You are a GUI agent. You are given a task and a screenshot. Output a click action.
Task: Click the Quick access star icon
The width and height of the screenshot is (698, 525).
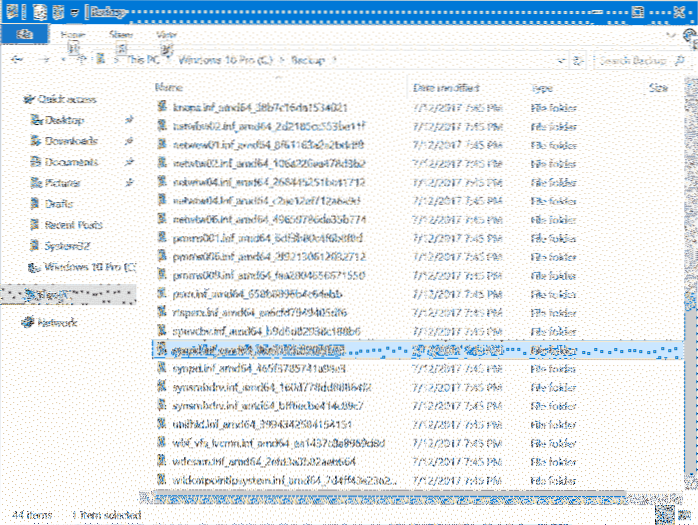point(28,99)
